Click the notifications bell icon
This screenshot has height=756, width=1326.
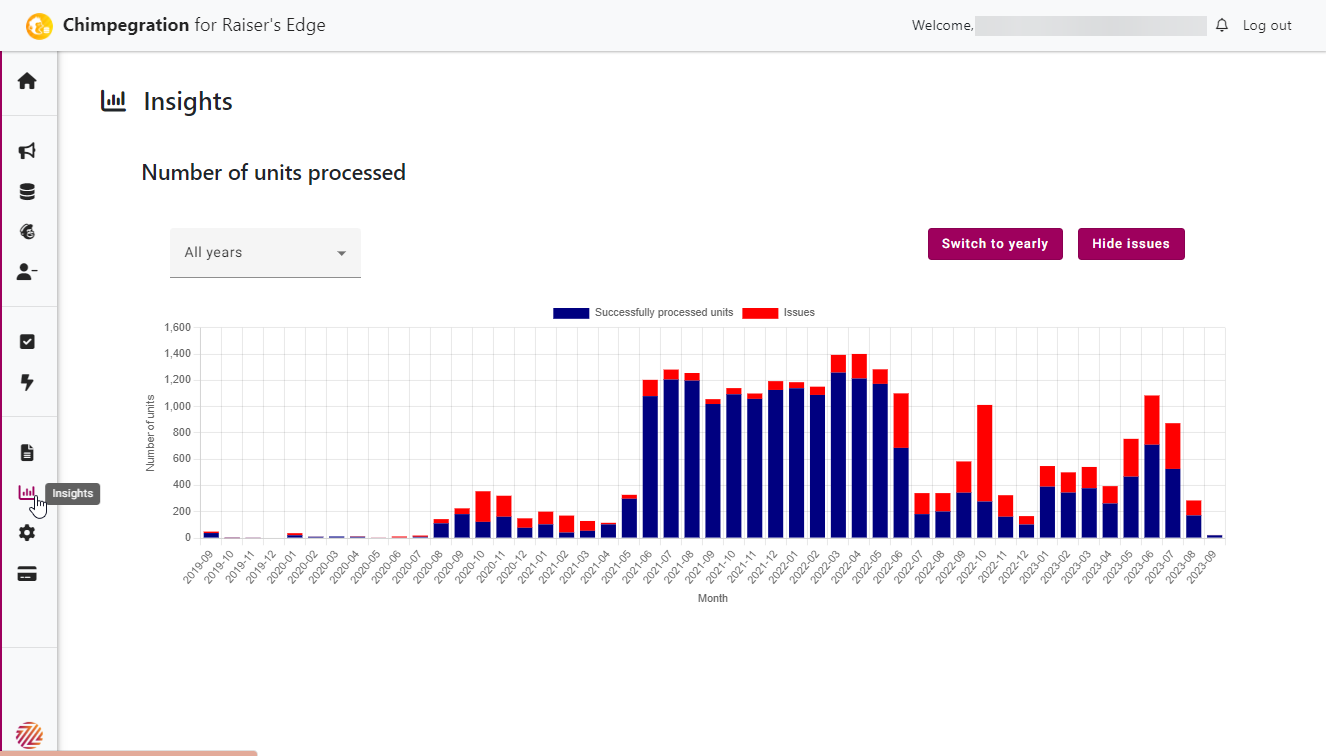pos(1222,26)
